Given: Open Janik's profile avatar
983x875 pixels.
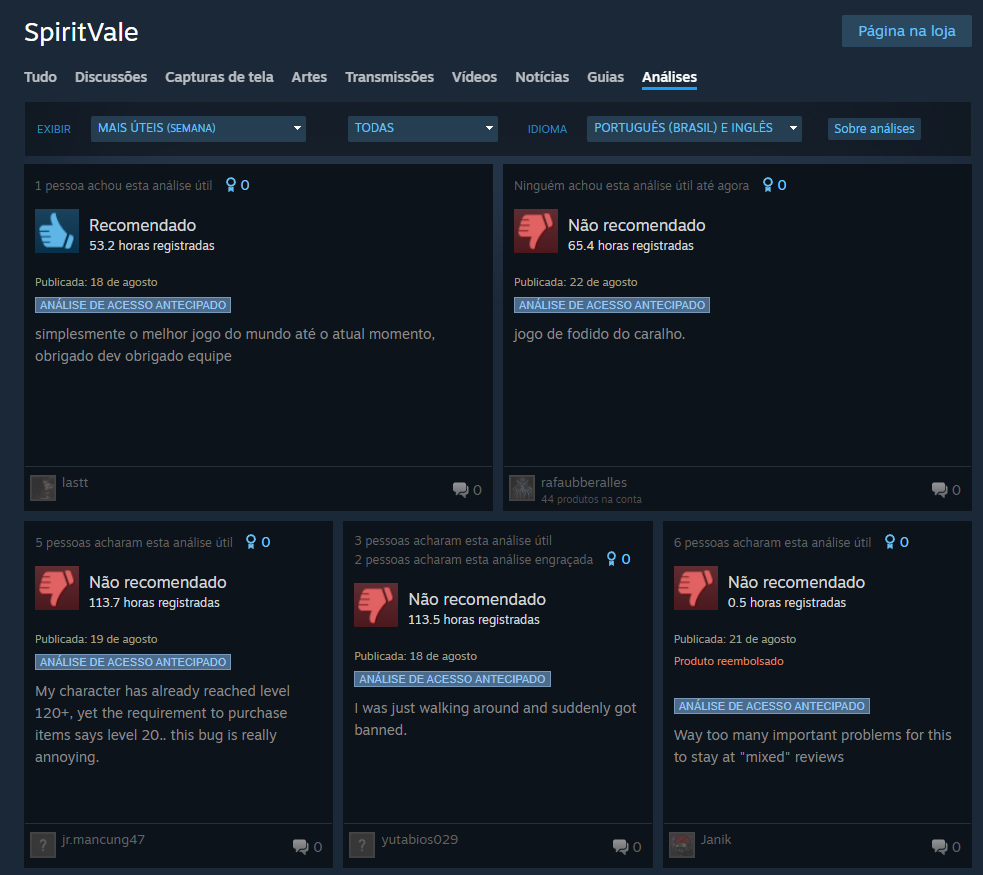Looking at the screenshot, I should pyautogui.click(x=682, y=845).
